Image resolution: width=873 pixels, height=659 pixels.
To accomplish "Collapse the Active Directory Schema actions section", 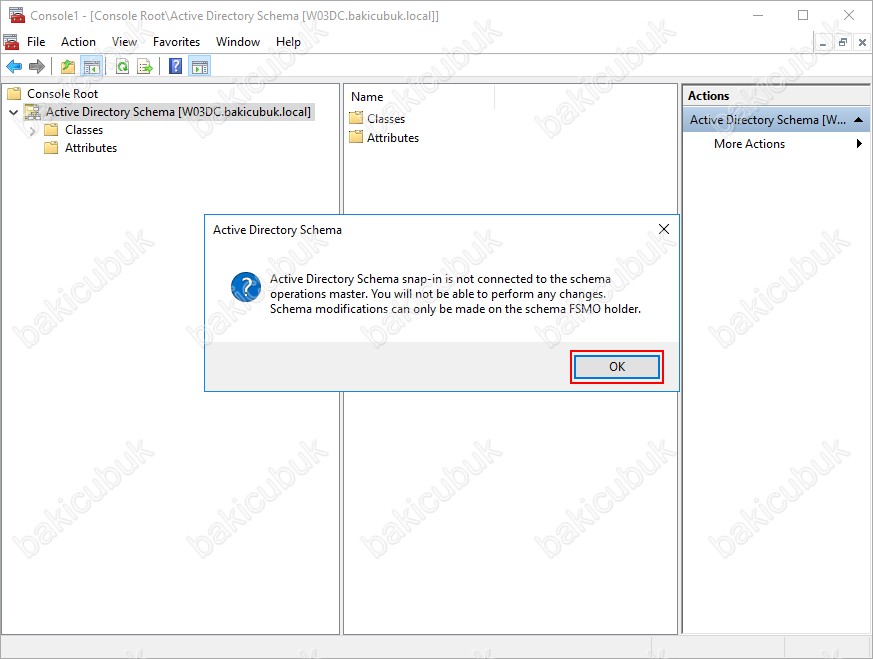I will click(x=859, y=120).
